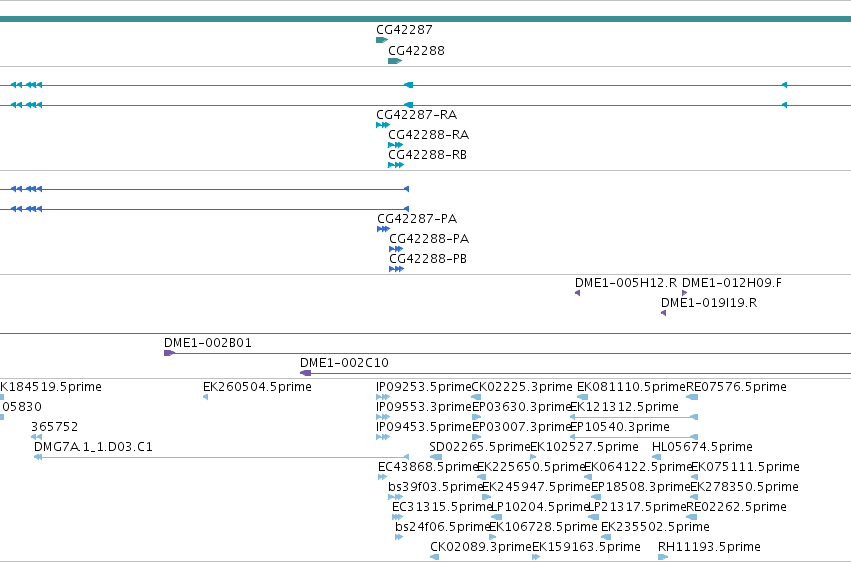
Task: Click the CG42288-PB arrow glyph
Action: coord(397,269)
